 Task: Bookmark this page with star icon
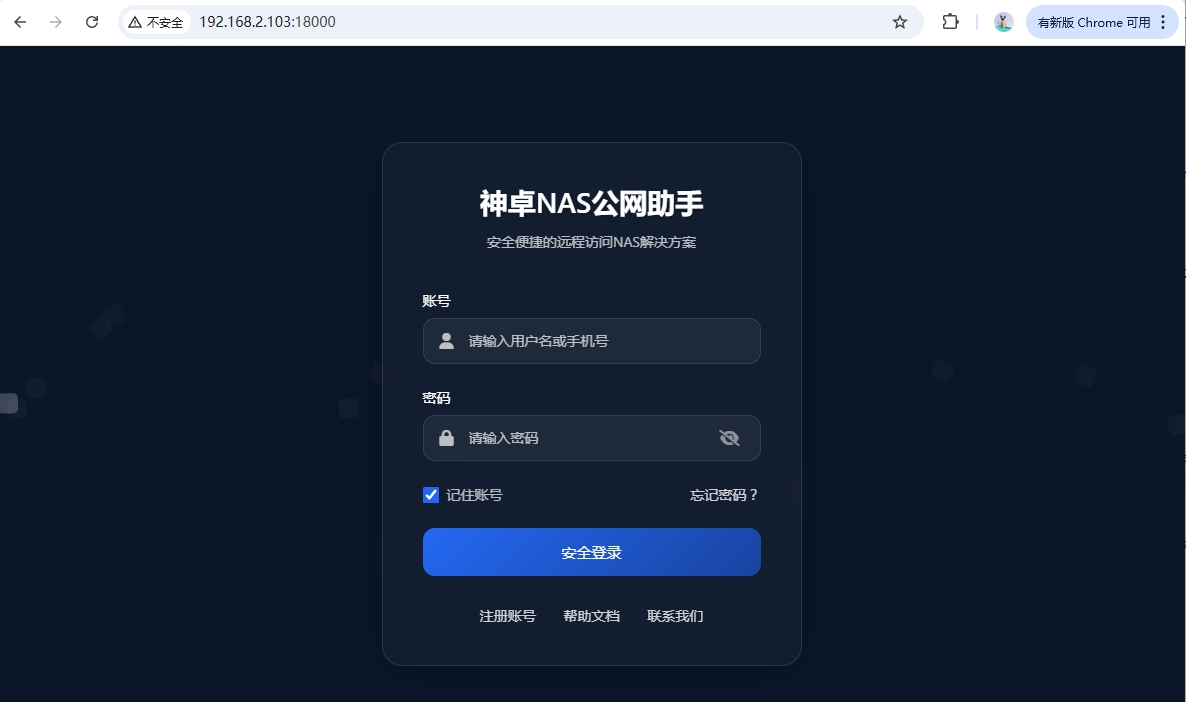(899, 22)
